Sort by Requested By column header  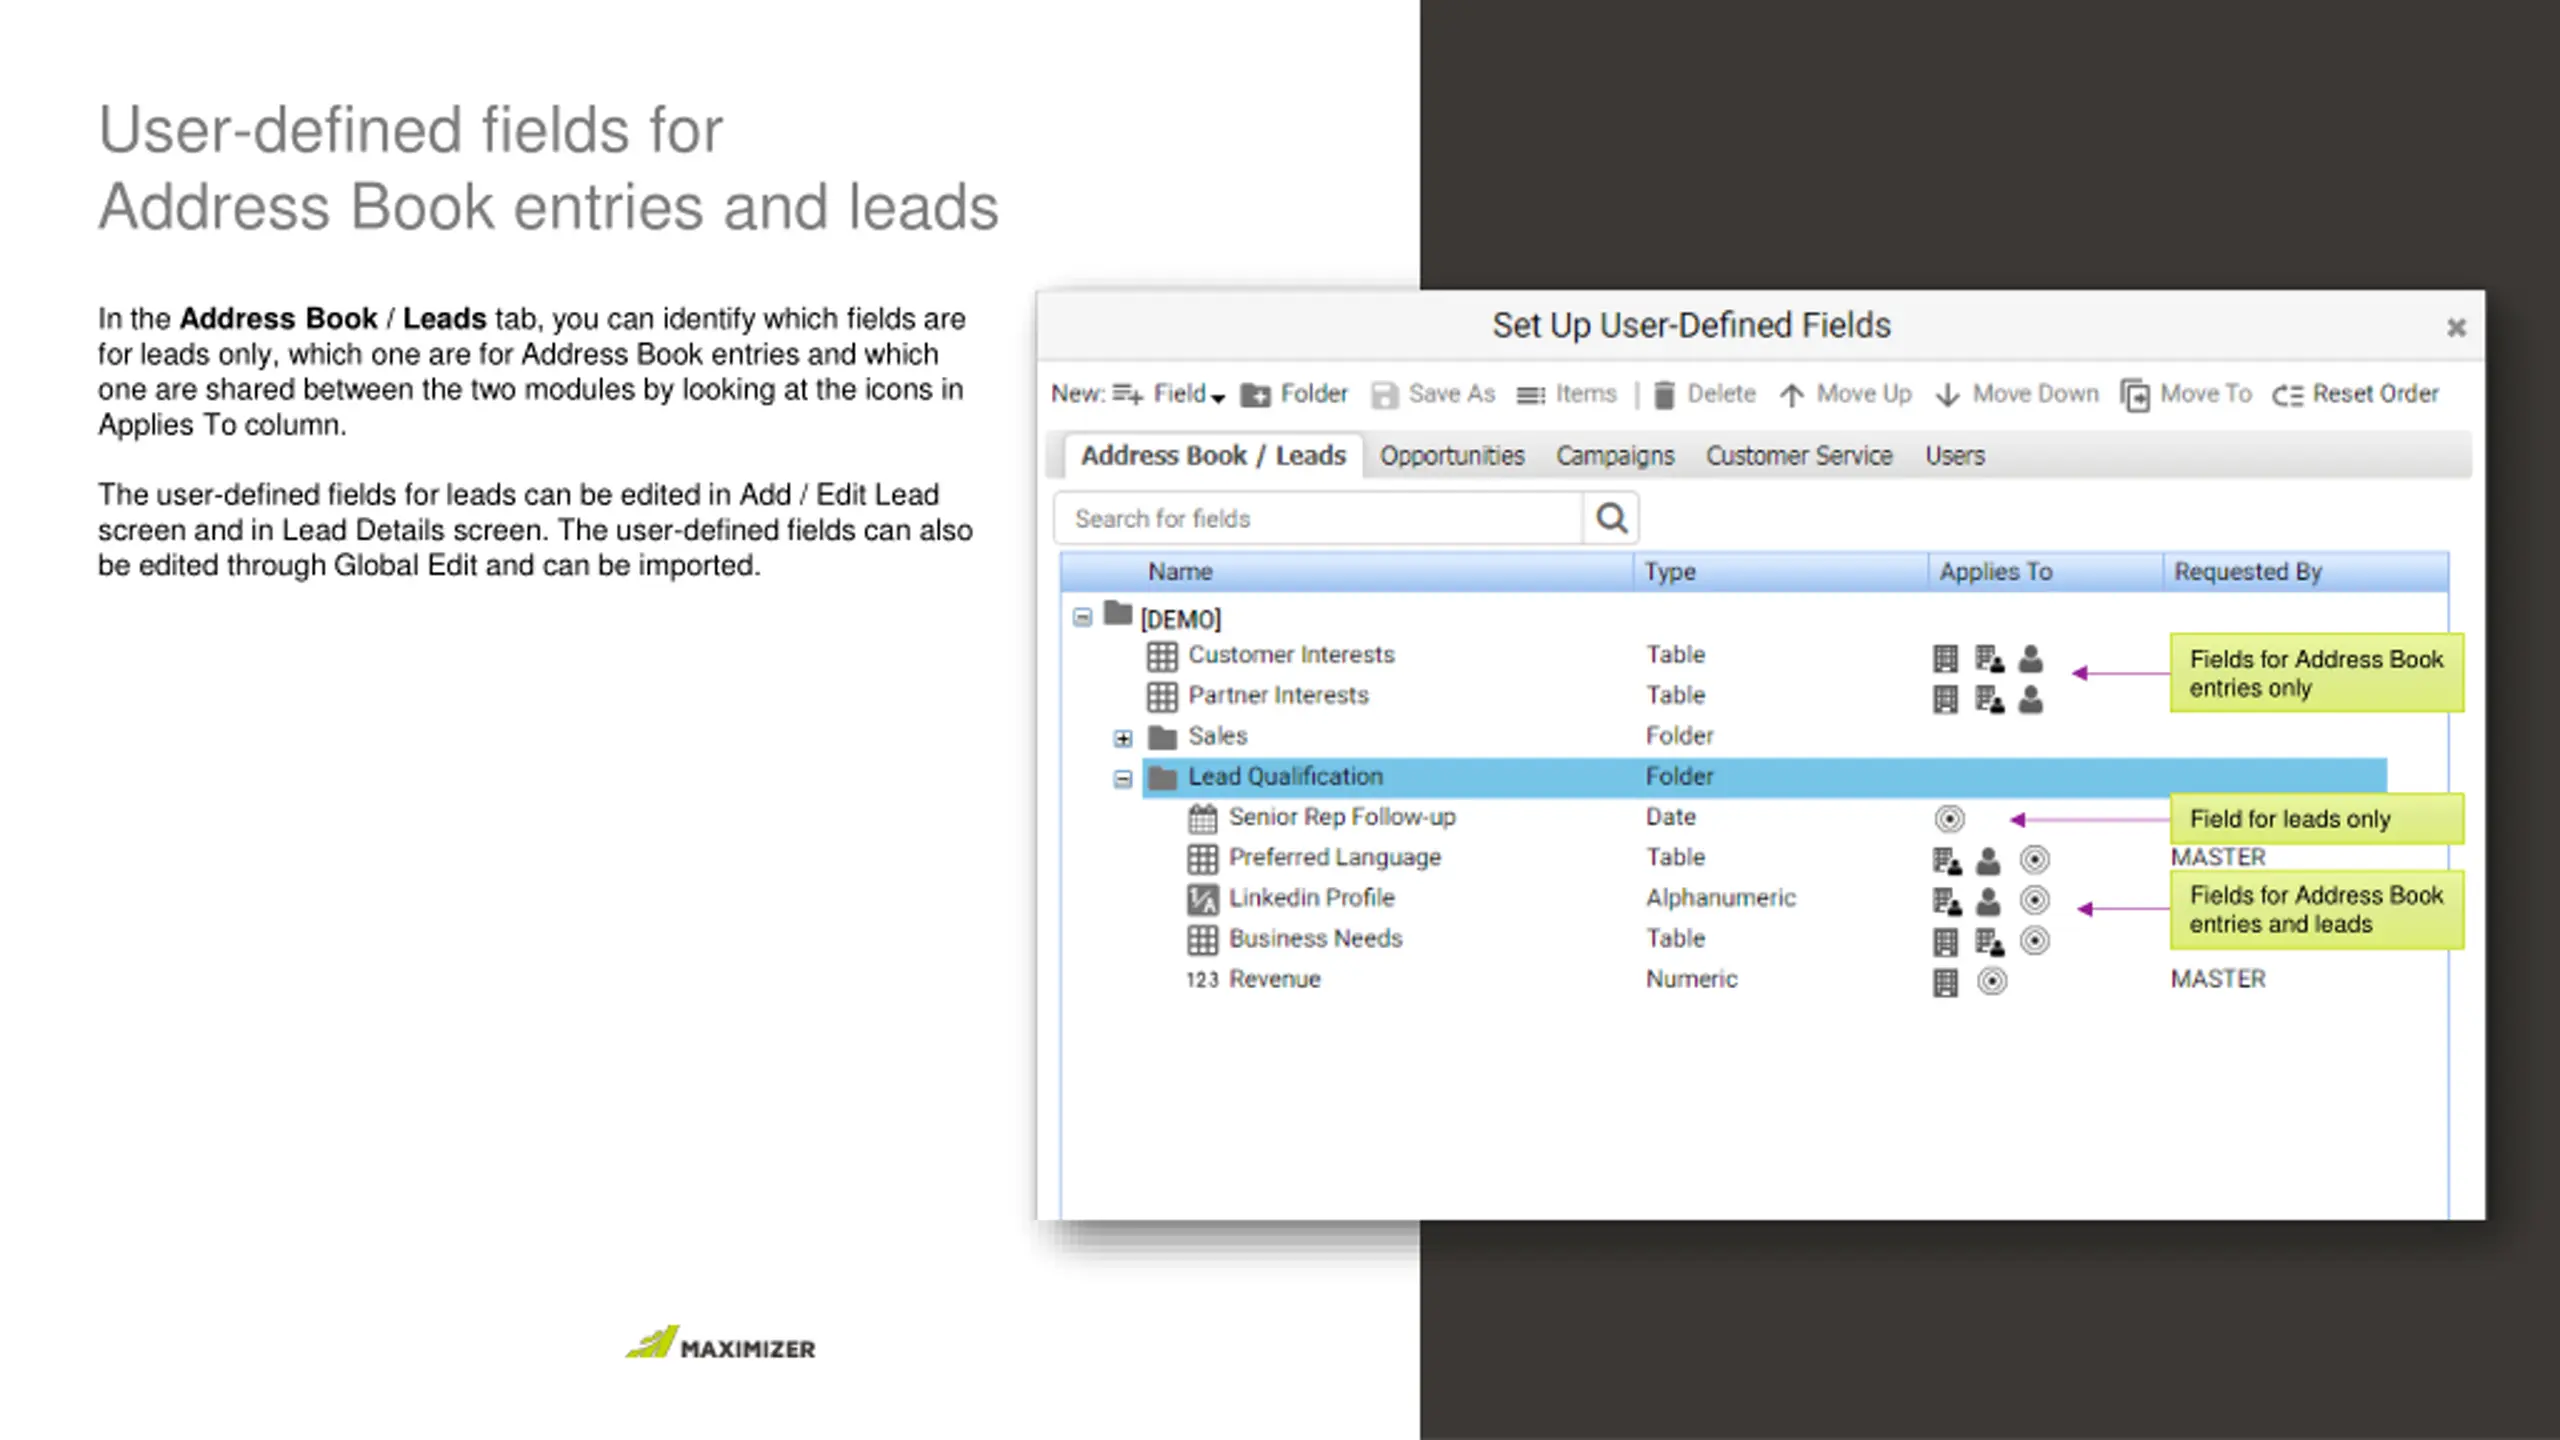(2247, 571)
